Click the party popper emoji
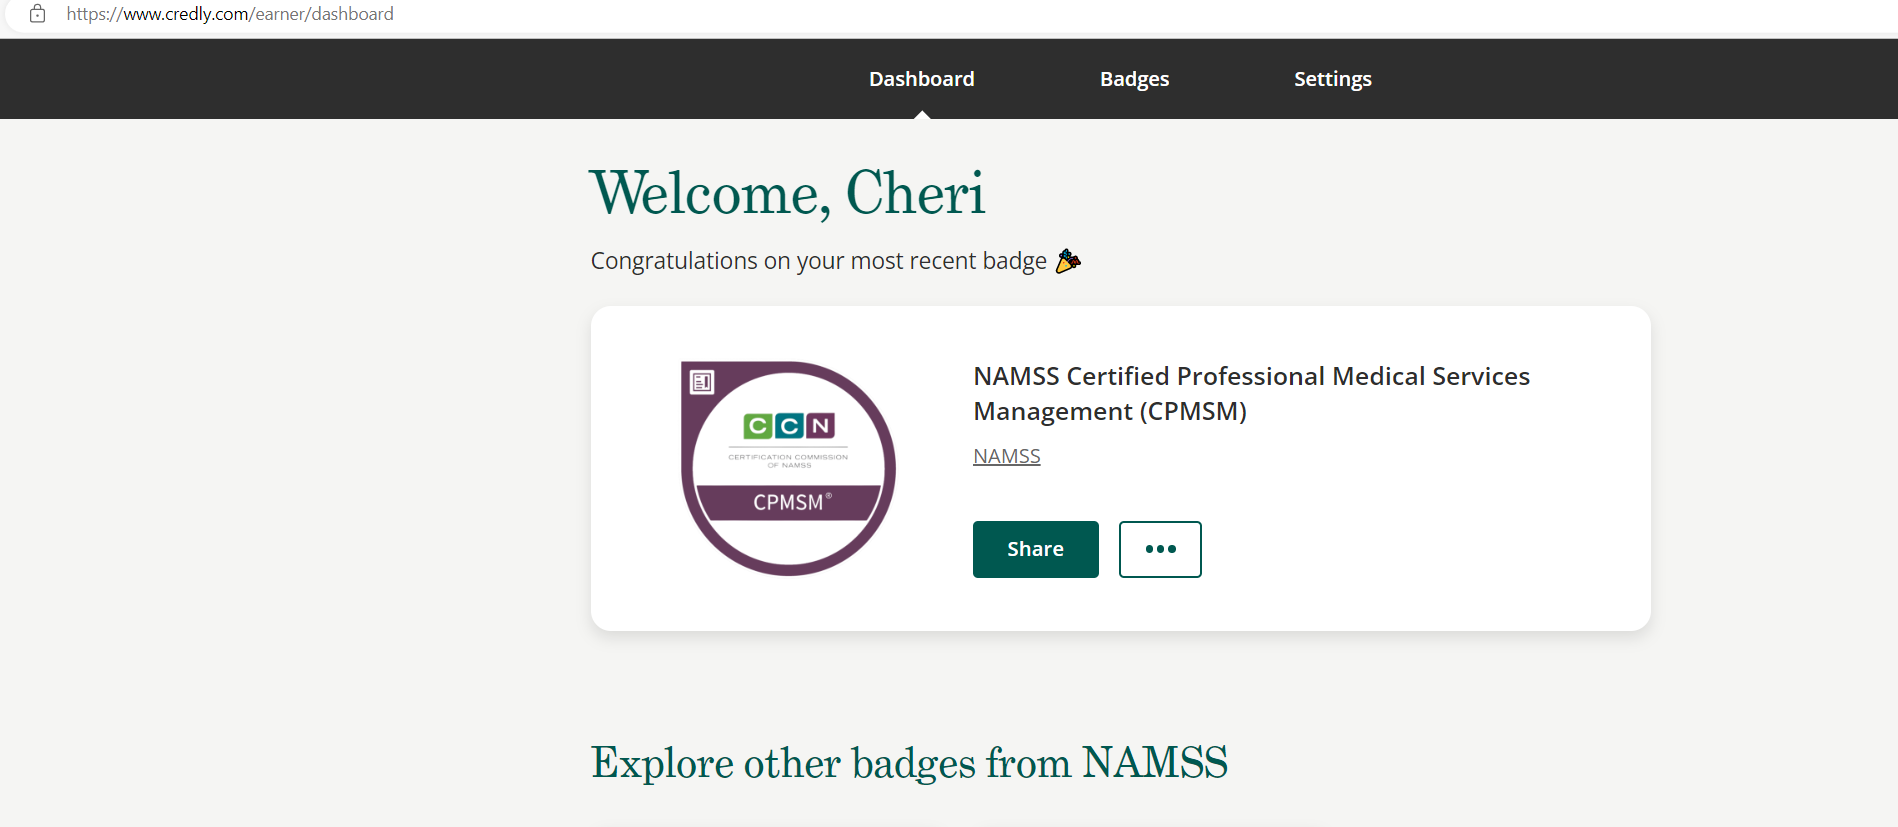 (x=1068, y=261)
